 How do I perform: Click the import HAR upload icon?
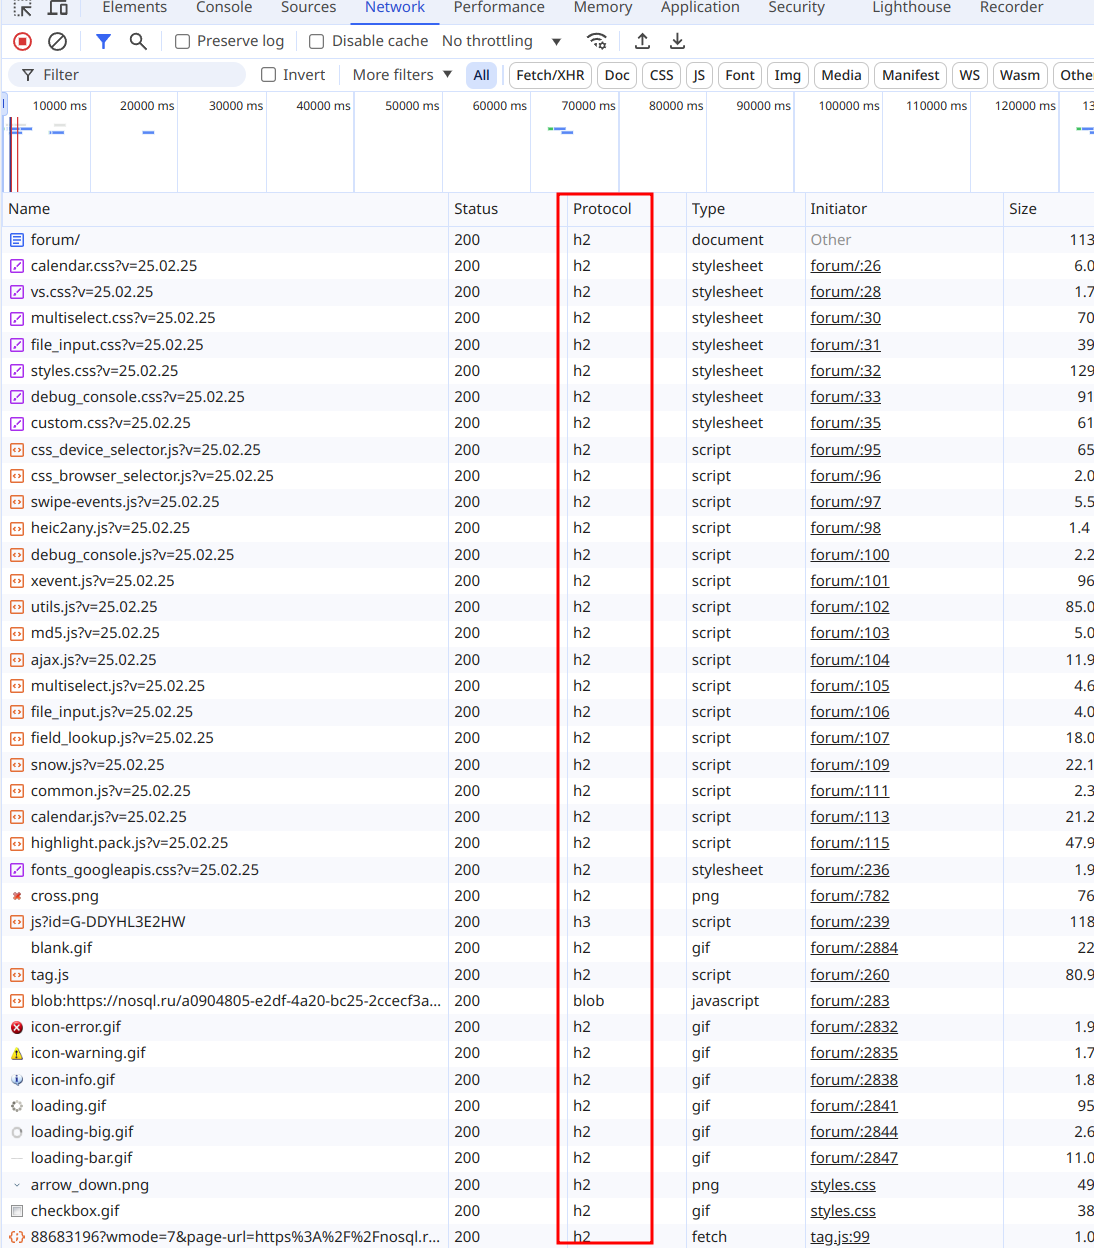point(643,41)
